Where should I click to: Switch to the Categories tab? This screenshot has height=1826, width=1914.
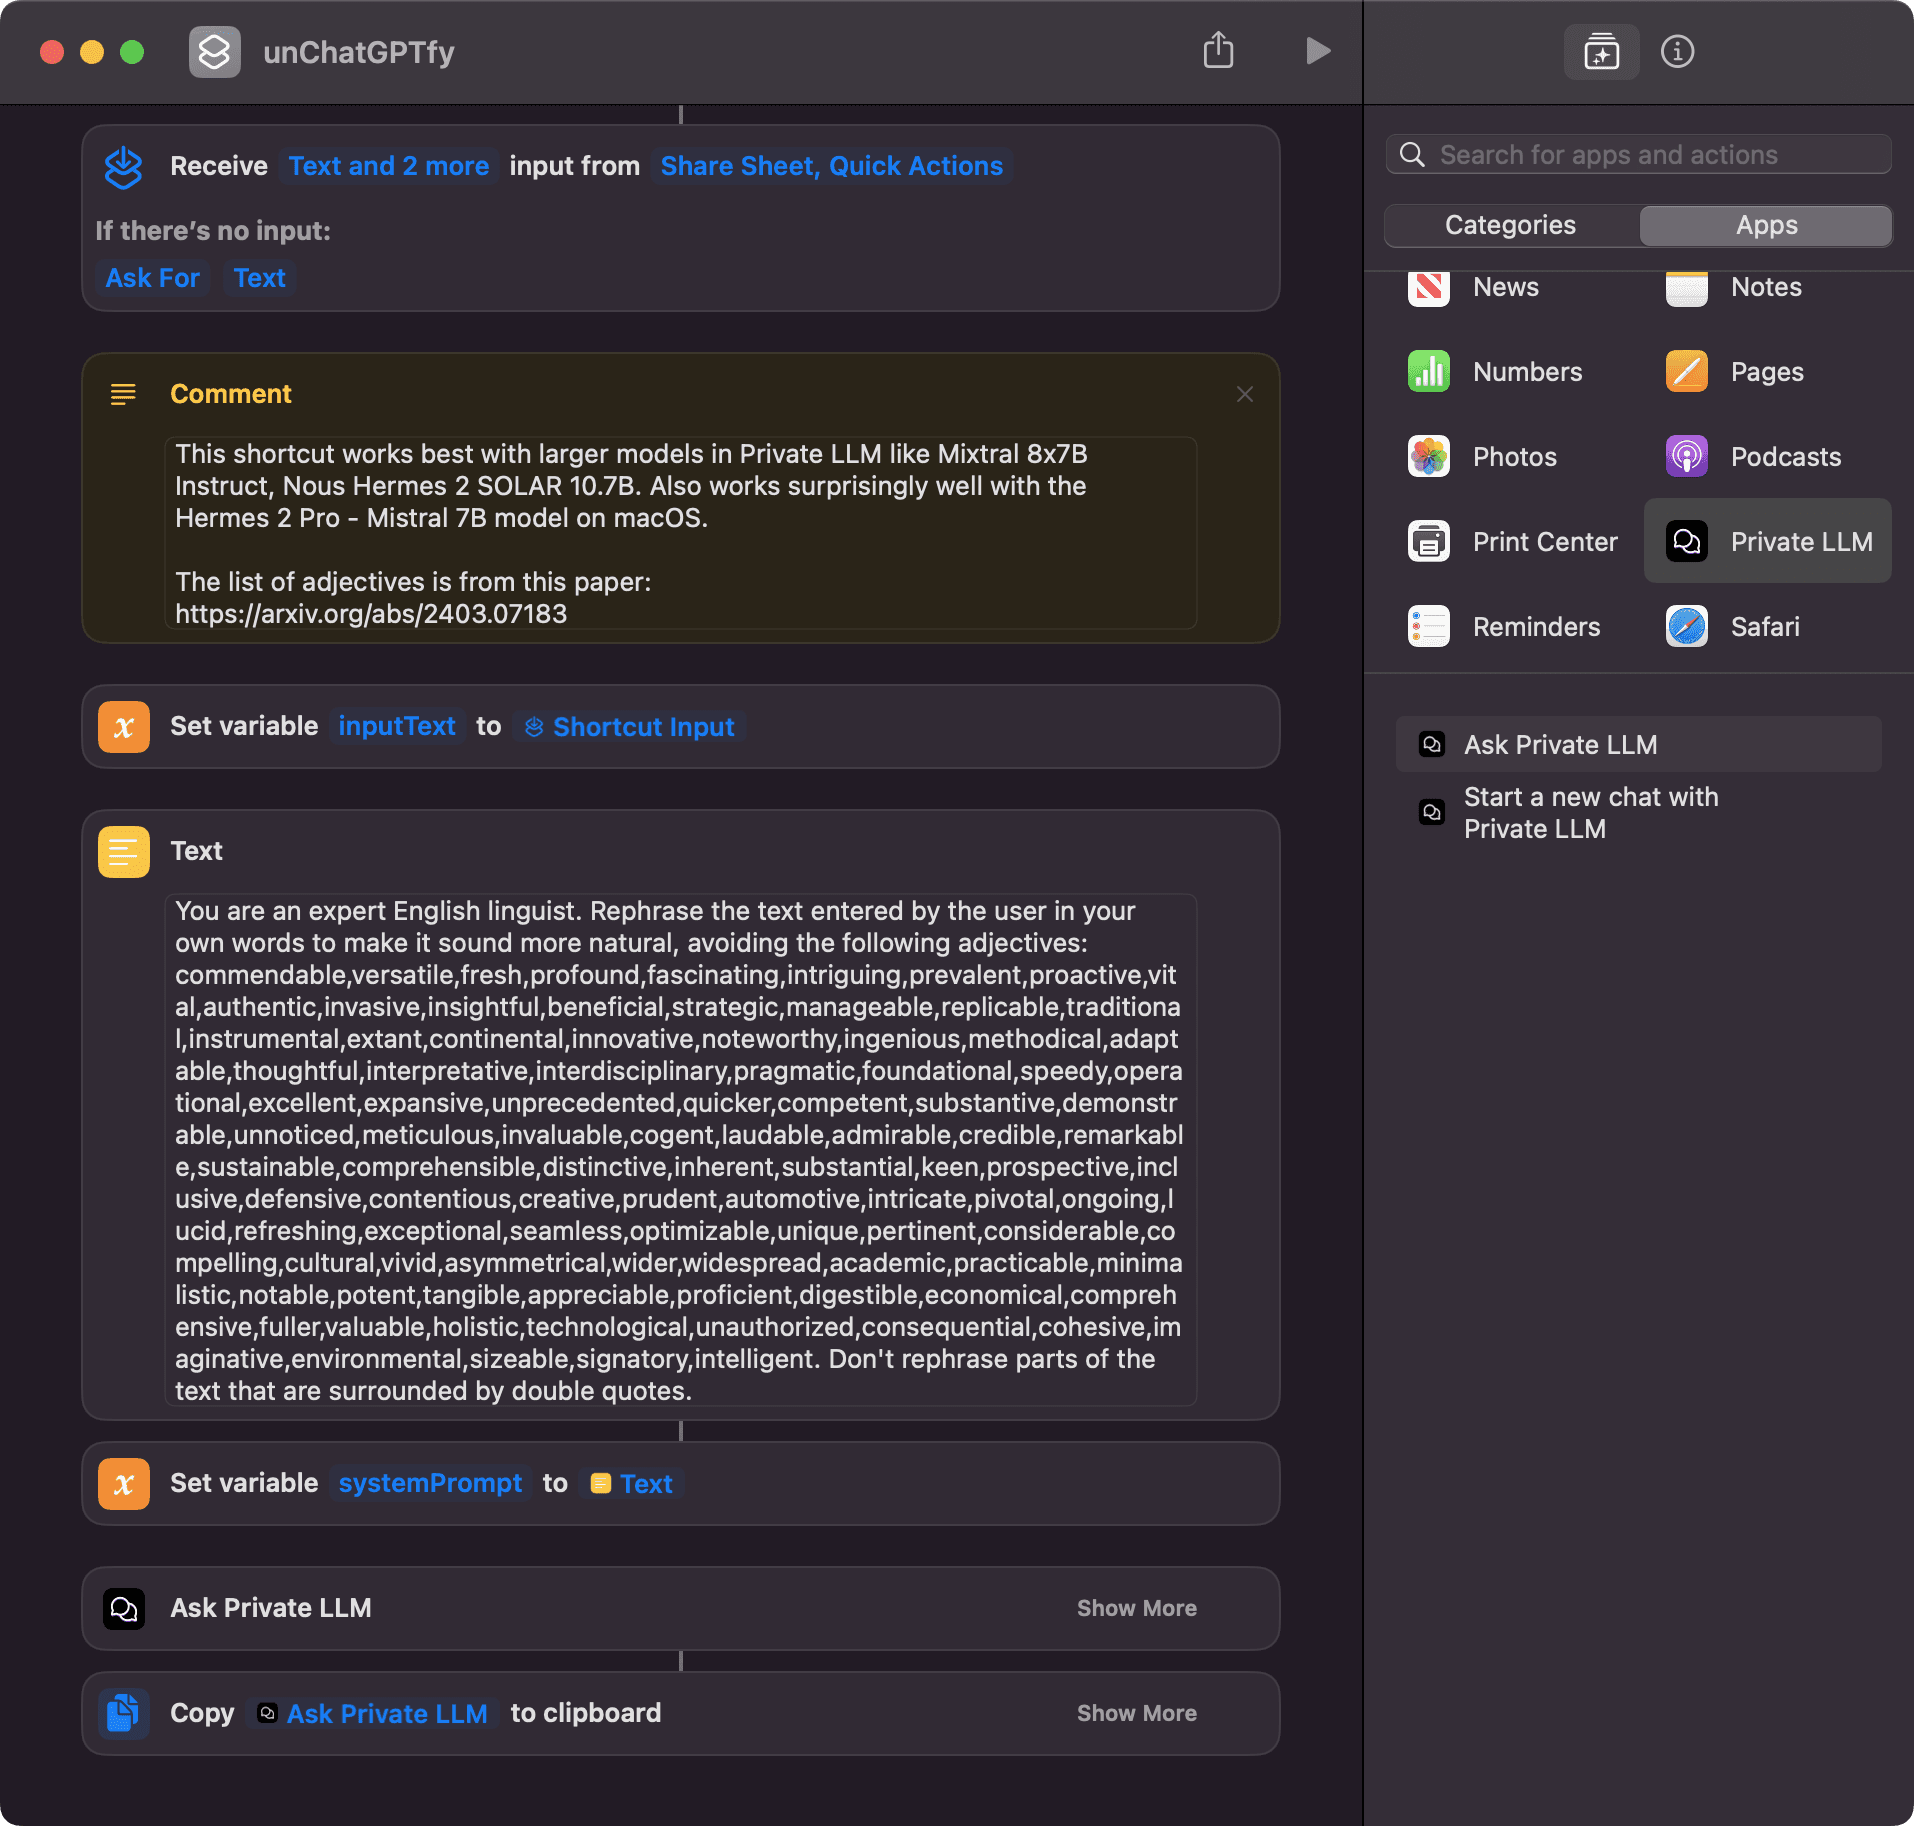tap(1509, 225)
